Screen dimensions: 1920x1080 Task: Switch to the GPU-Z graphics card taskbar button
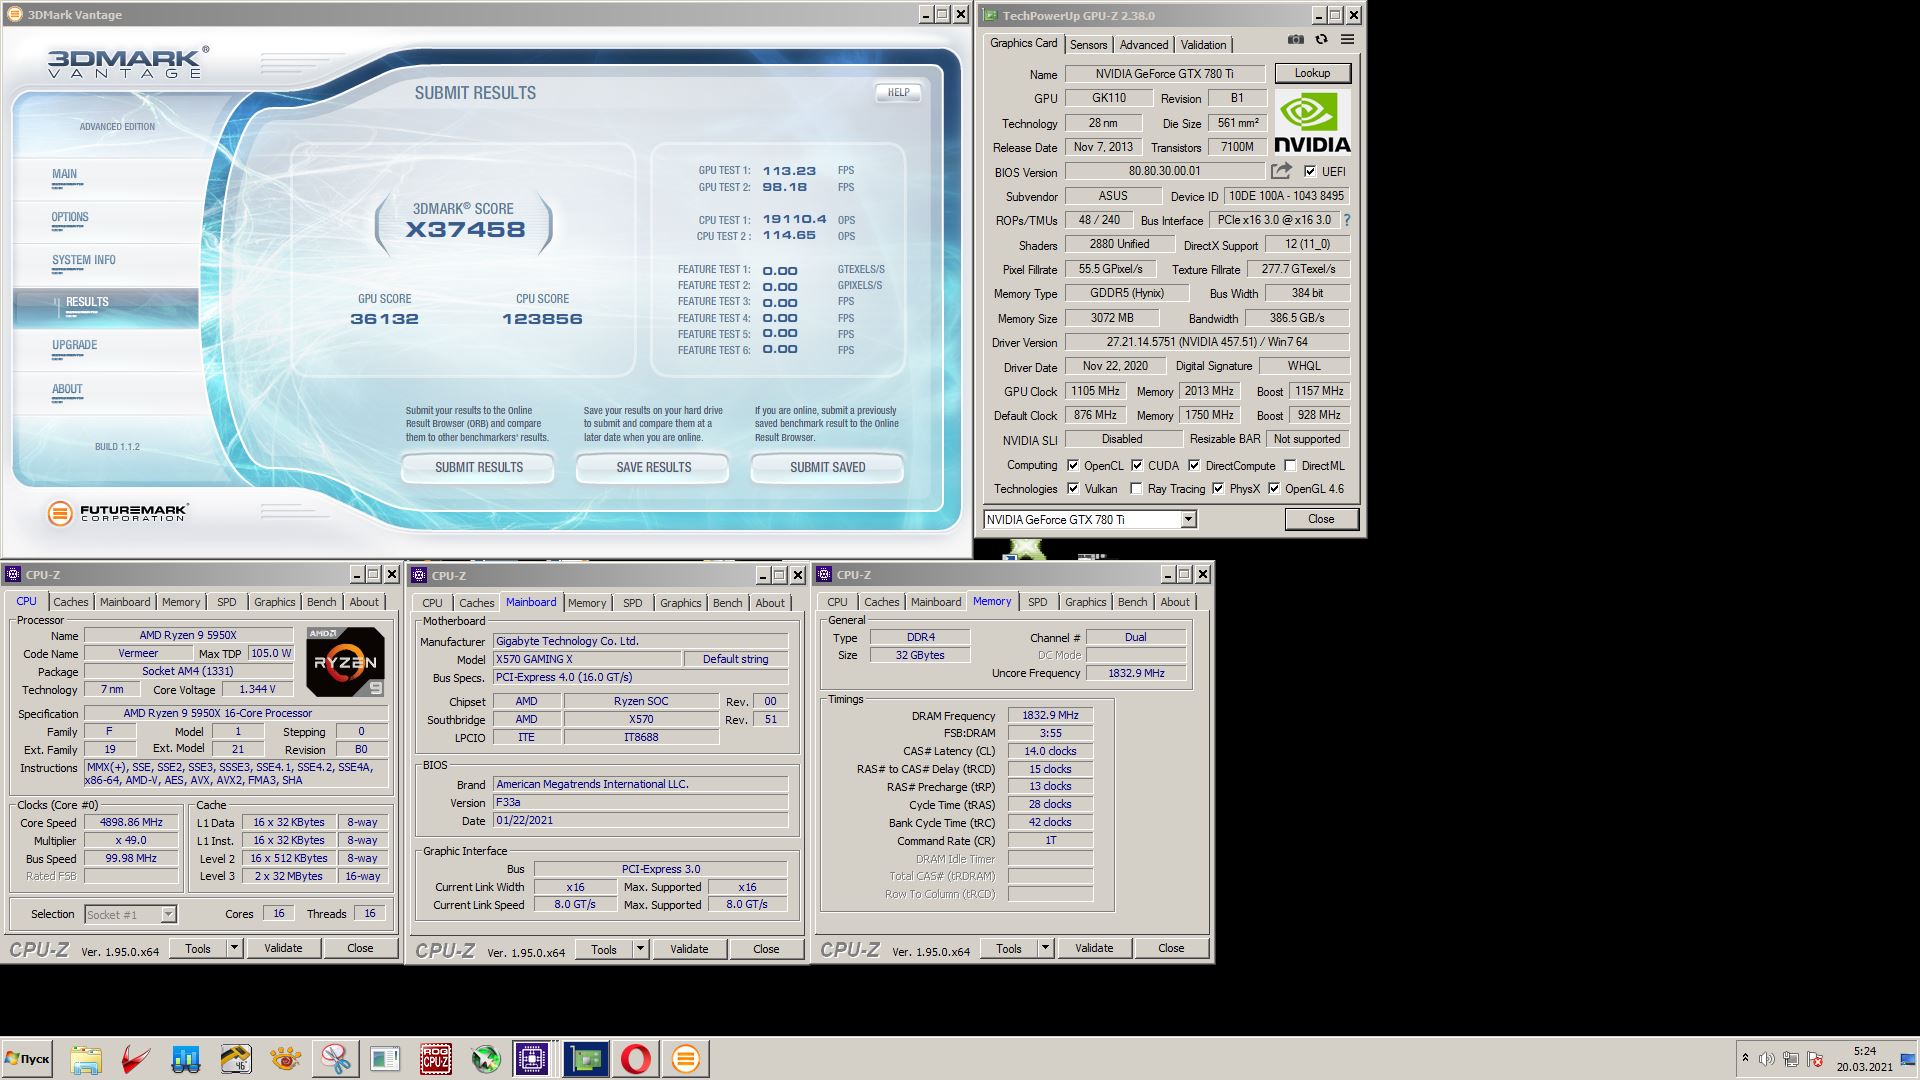(586, 1059)
